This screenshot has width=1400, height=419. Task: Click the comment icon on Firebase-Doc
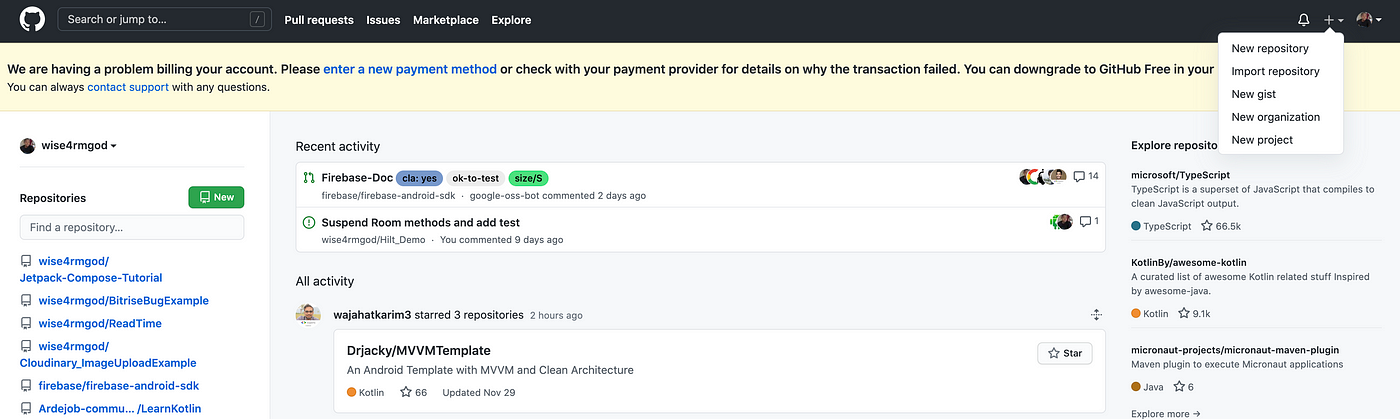(x=1079, y=177)
